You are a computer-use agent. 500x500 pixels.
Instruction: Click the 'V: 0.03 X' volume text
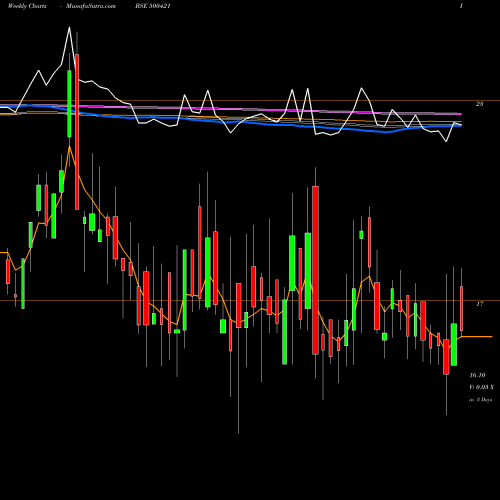point(482,387)
